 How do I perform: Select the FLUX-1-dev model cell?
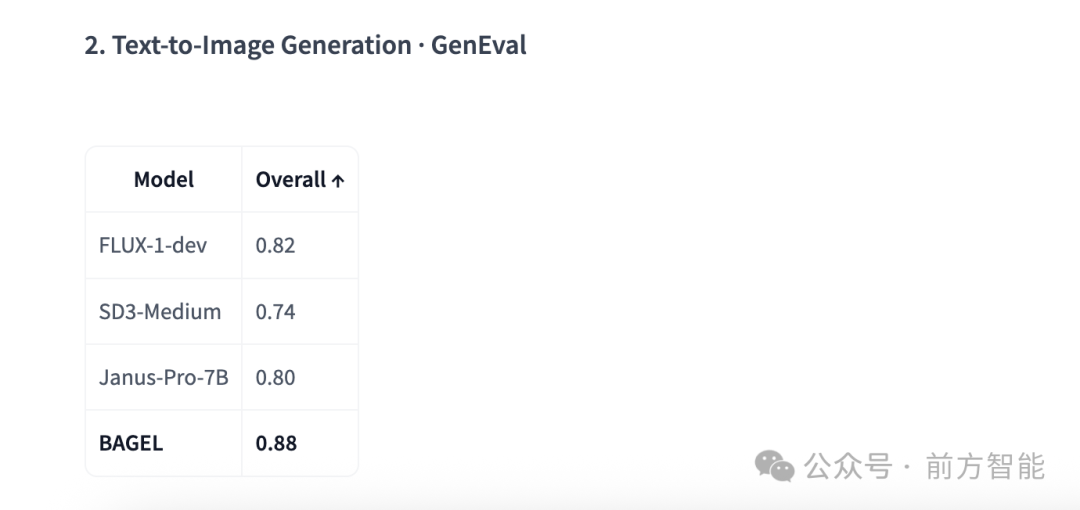[164, 245]
